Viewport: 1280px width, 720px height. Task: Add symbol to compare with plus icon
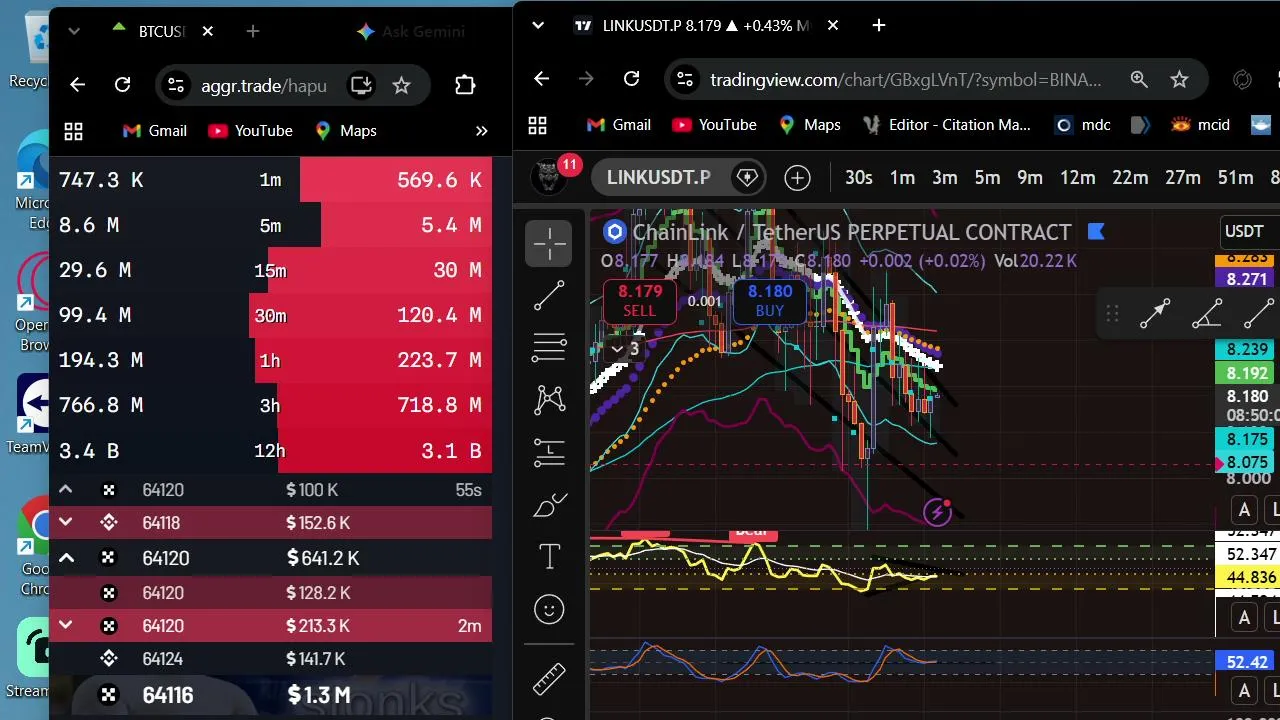click(797, 178)
